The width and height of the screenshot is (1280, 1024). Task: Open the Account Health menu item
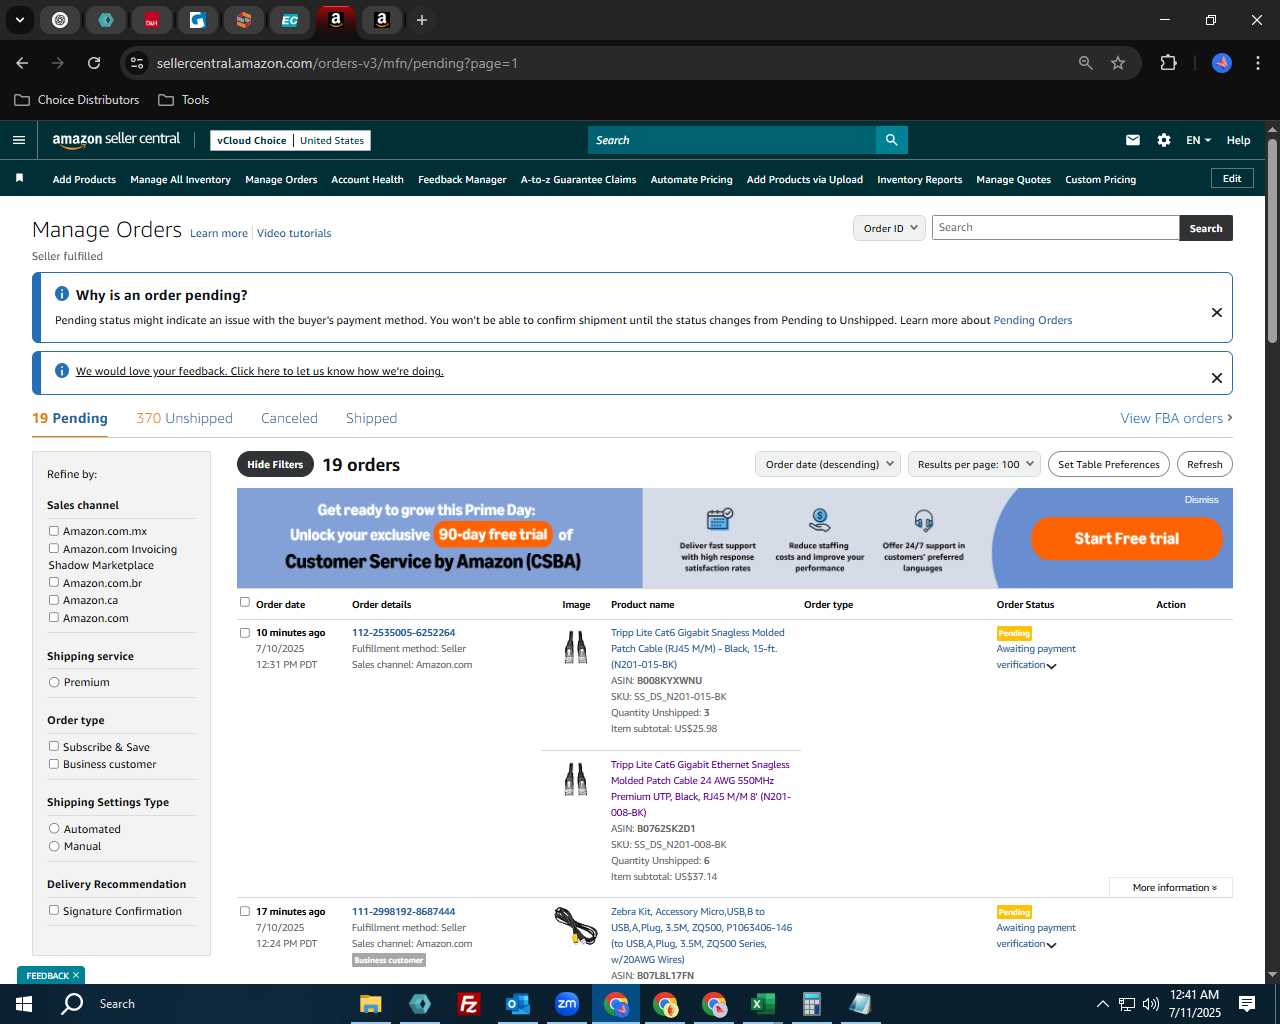[367, 180]
